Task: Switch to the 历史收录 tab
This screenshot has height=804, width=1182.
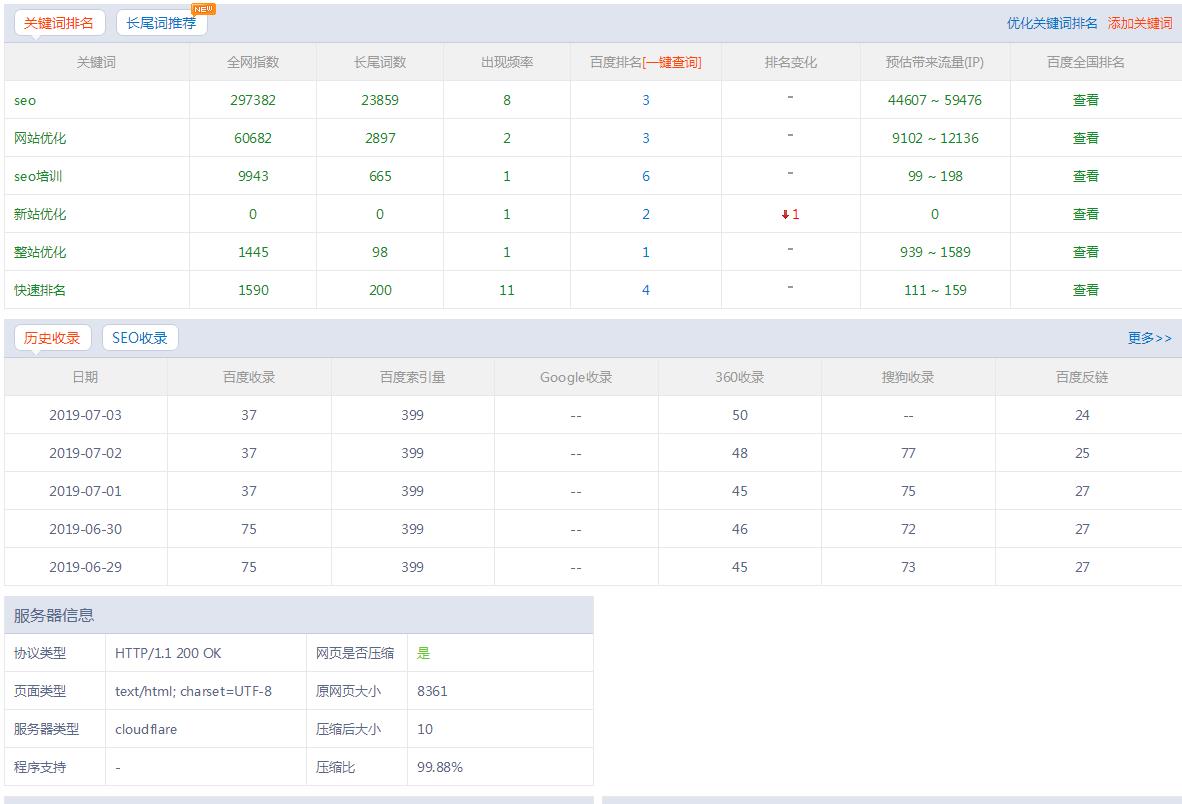Action: point(52,338)
